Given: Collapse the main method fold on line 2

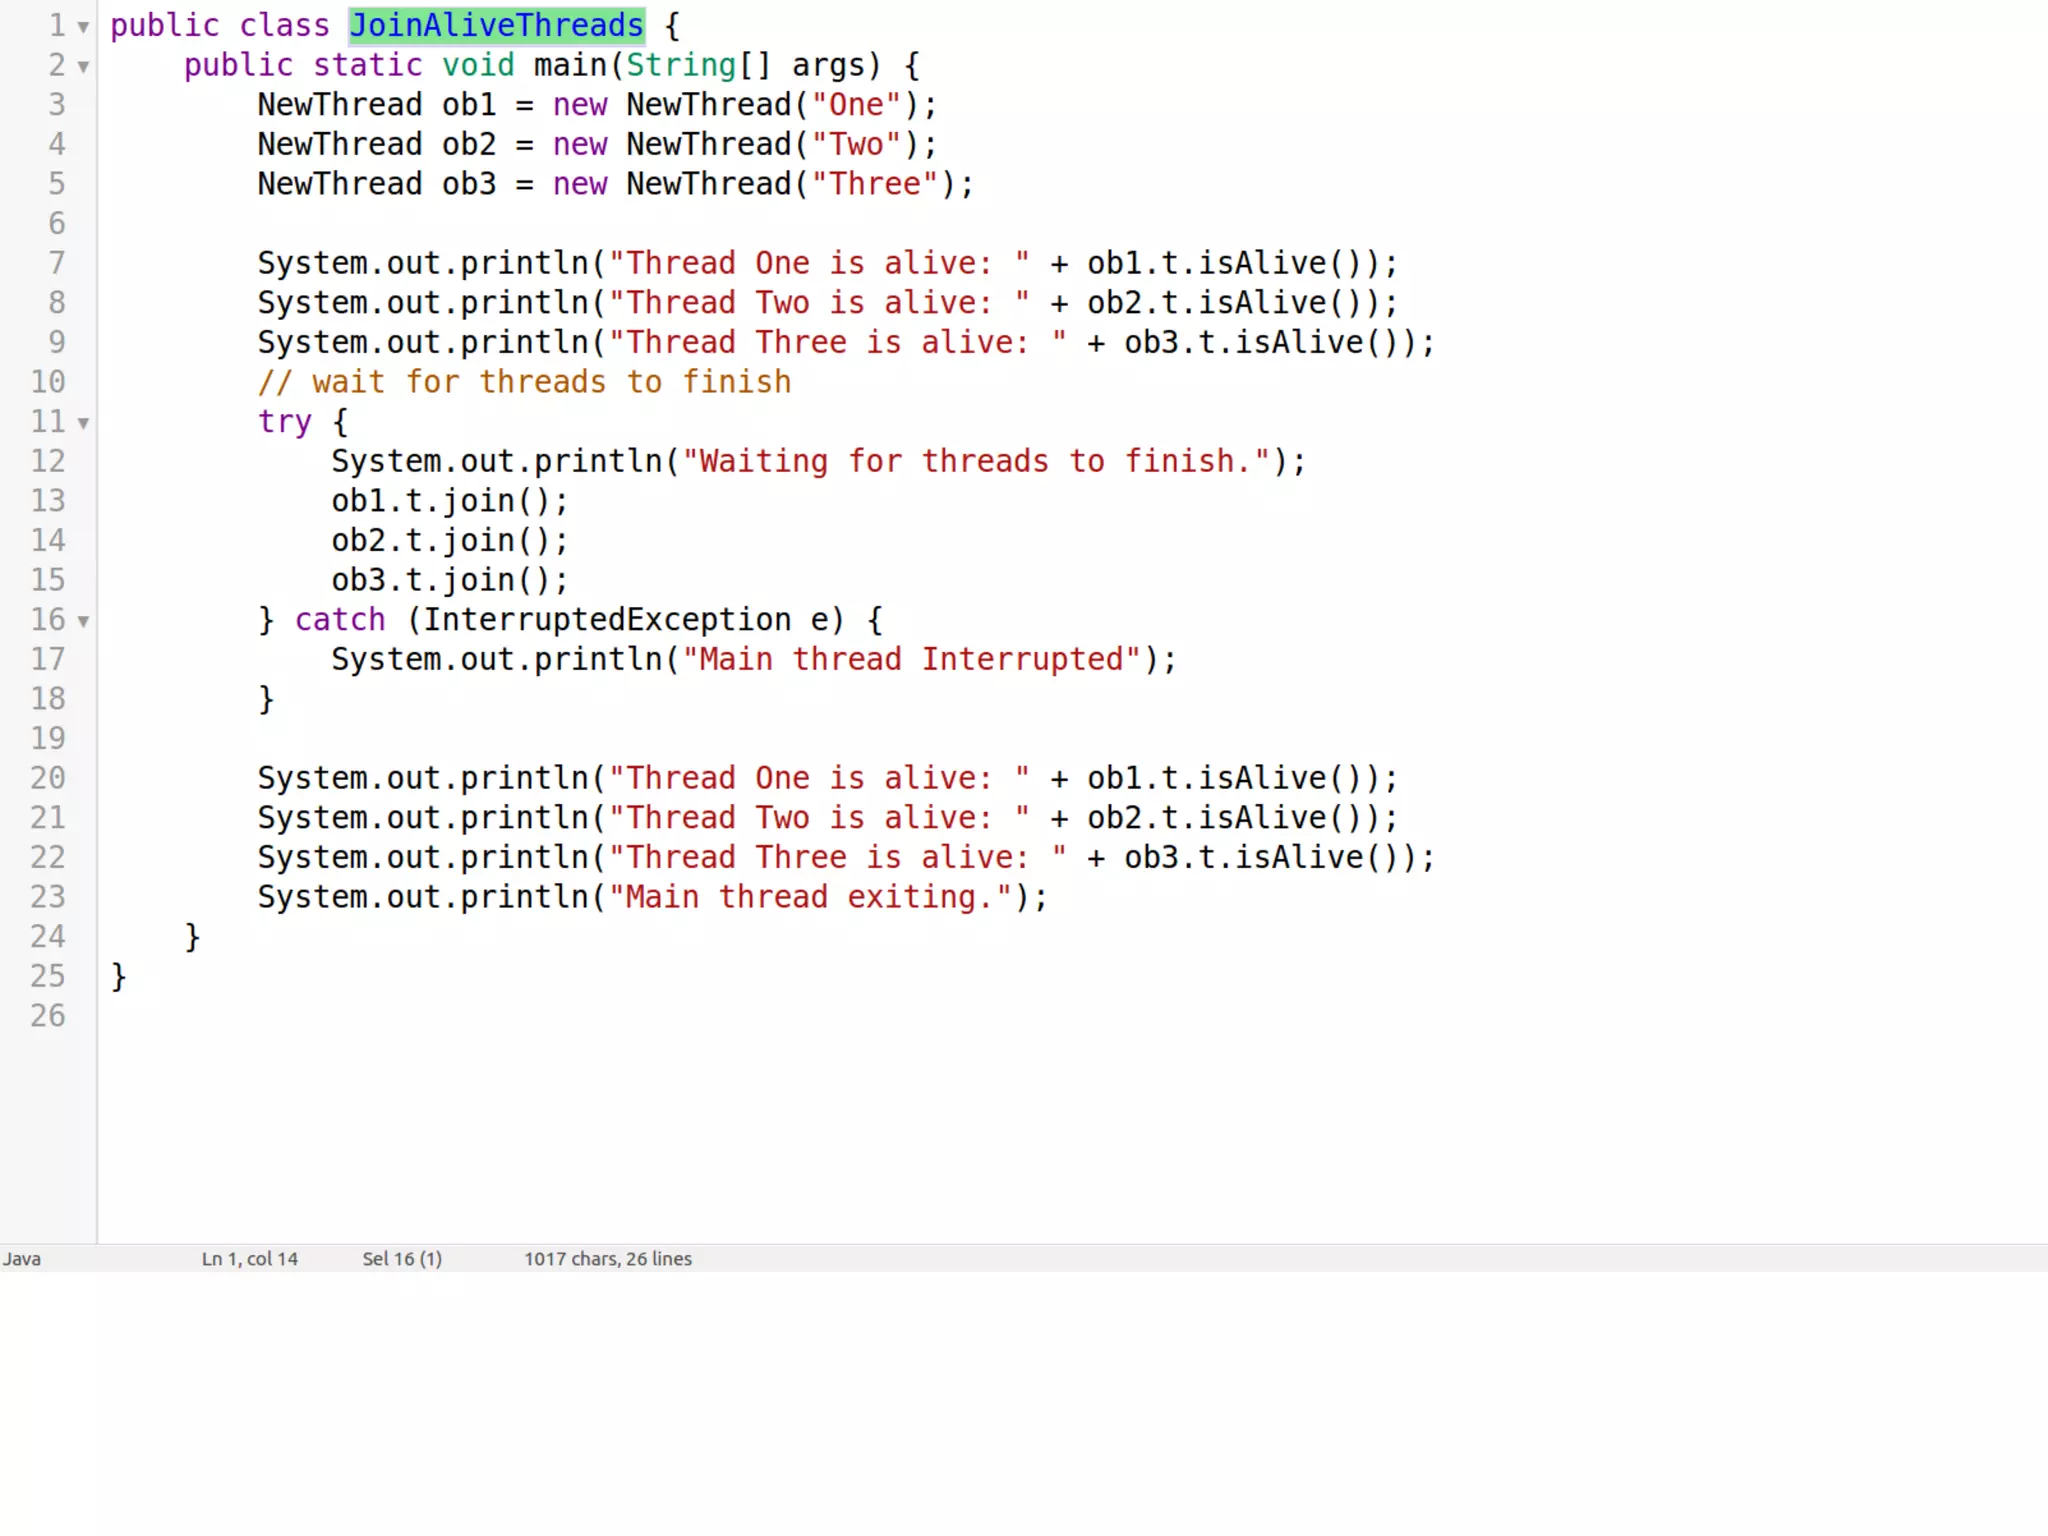Looking at the screenshot, I should click(84, 67).
